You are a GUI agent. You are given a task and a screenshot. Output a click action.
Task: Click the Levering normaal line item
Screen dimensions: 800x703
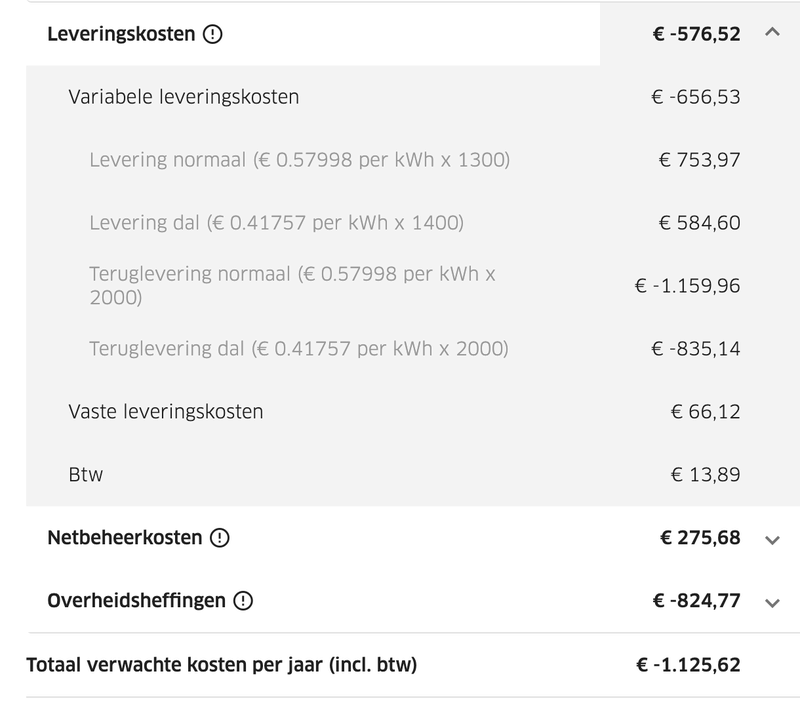(x=299, y=160)
